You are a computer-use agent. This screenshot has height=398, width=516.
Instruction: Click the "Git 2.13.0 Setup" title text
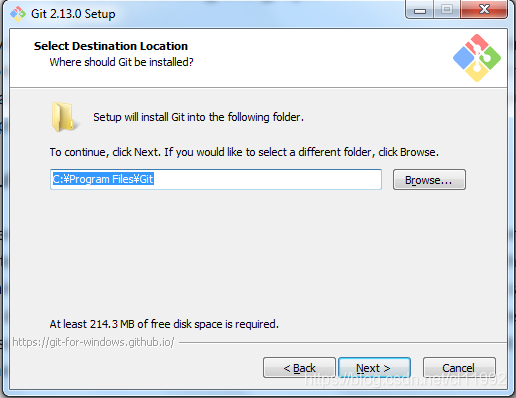pos(73,14)
